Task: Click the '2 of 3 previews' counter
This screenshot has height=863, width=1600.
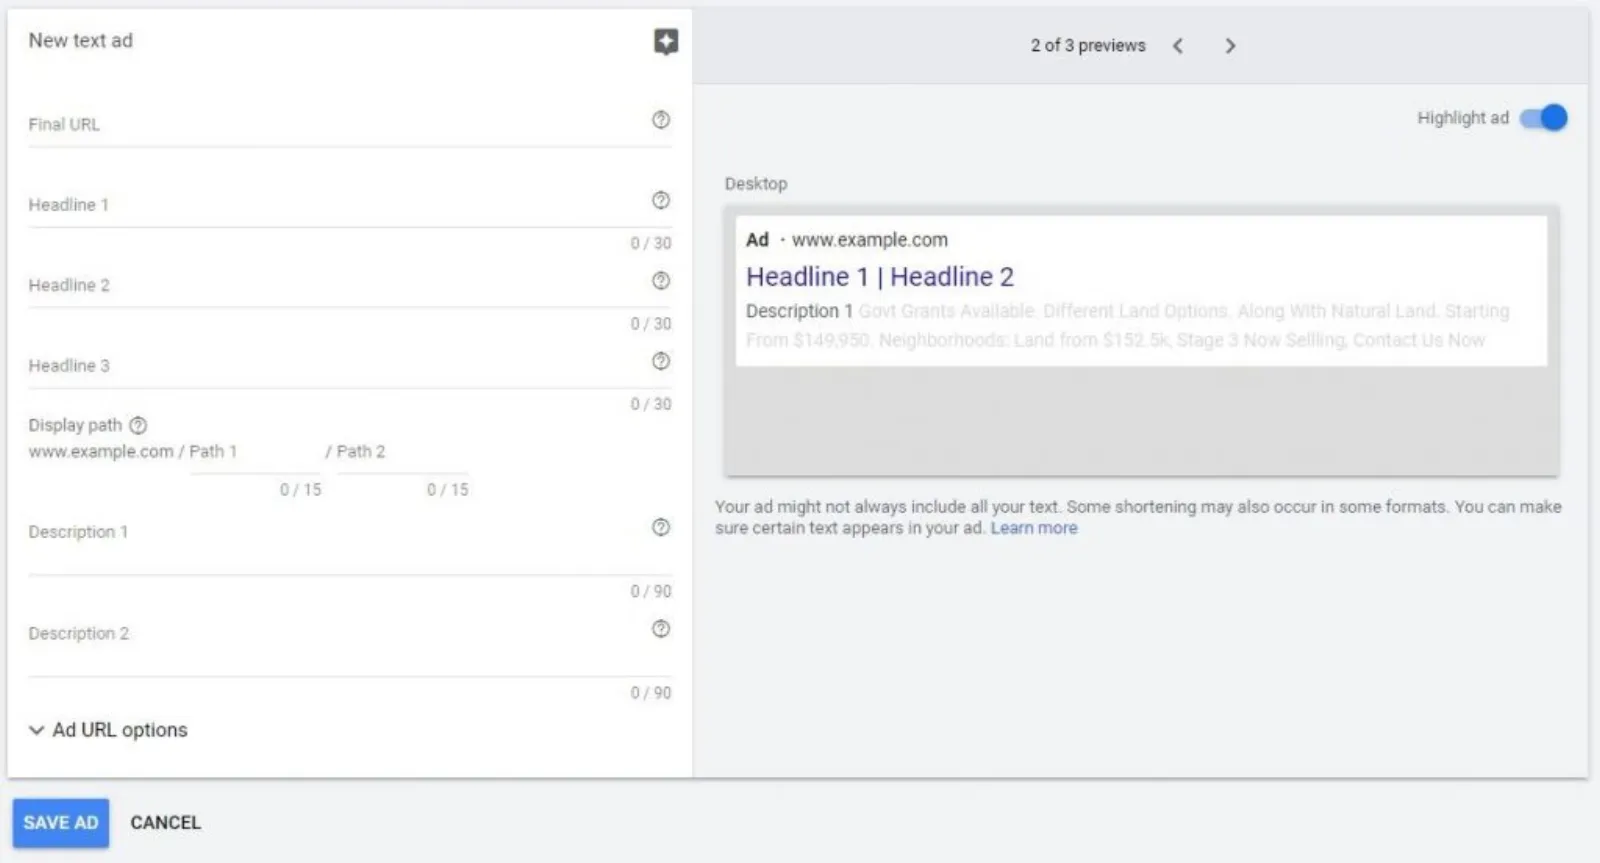Action: click(1088, 46)
